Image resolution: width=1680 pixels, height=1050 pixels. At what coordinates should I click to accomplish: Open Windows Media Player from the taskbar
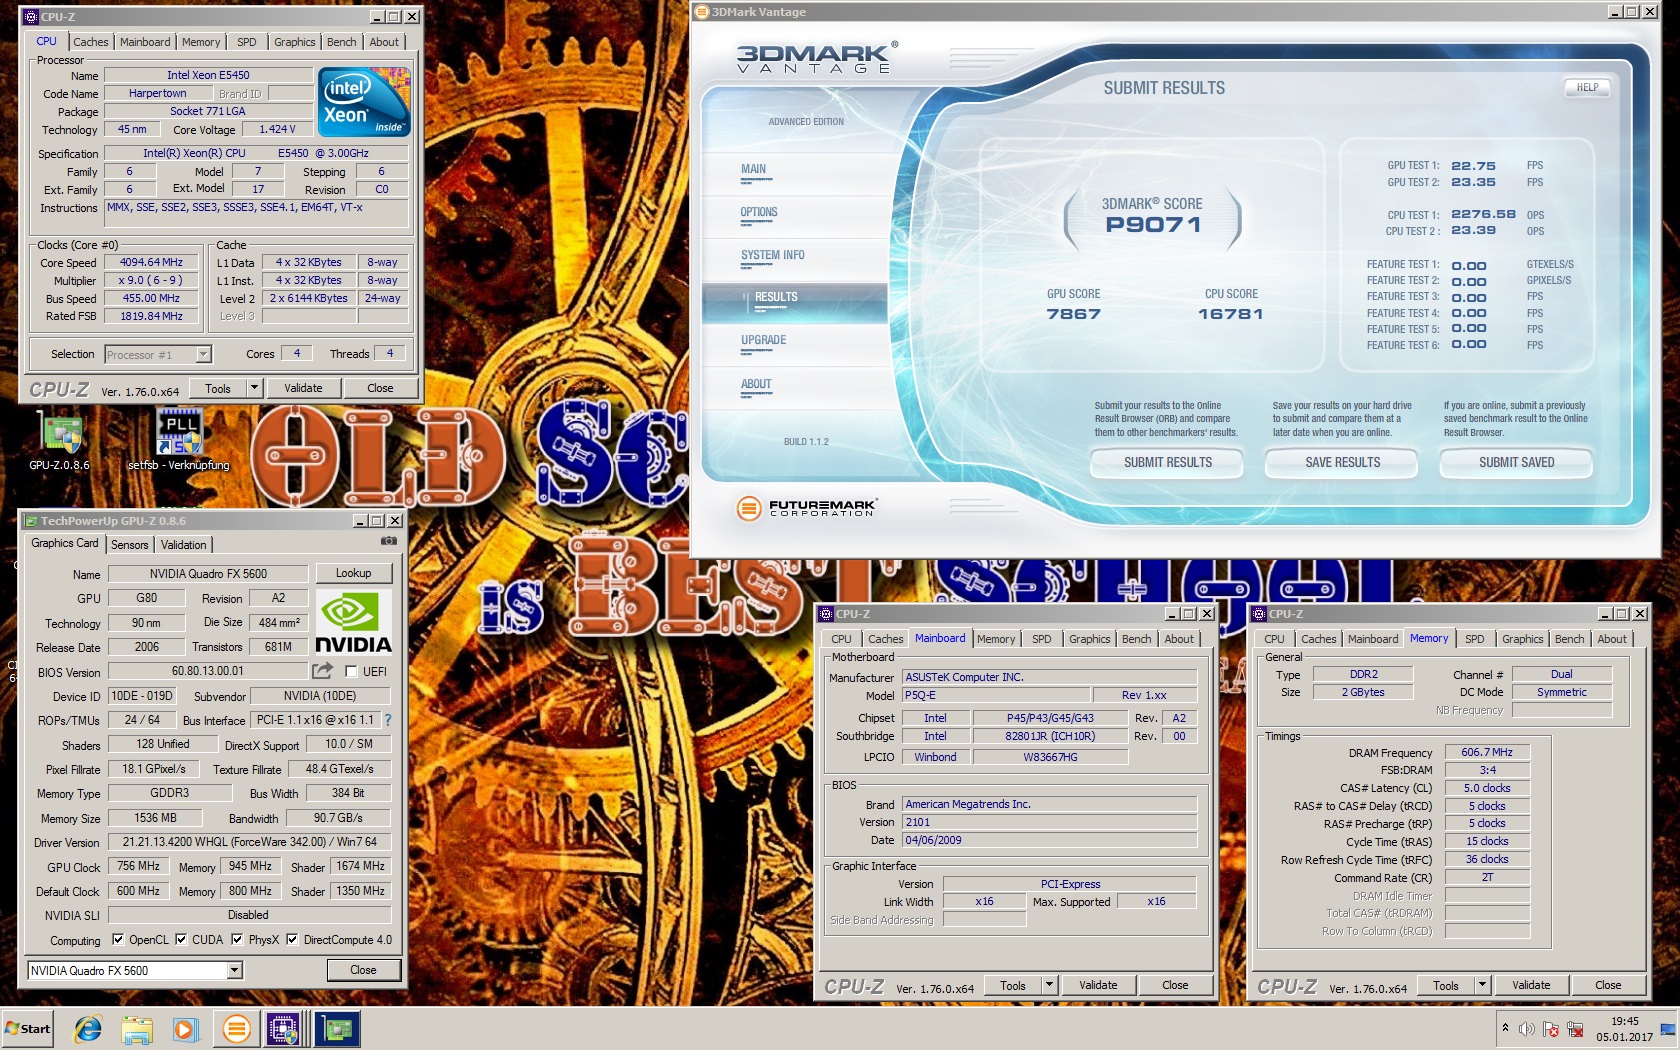pyautogui.click(x=185, y=1029)
